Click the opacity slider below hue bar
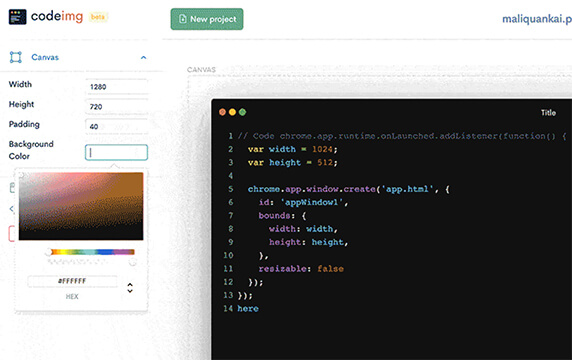The height and width of the screenshot is (360, 572). [91, 262]
